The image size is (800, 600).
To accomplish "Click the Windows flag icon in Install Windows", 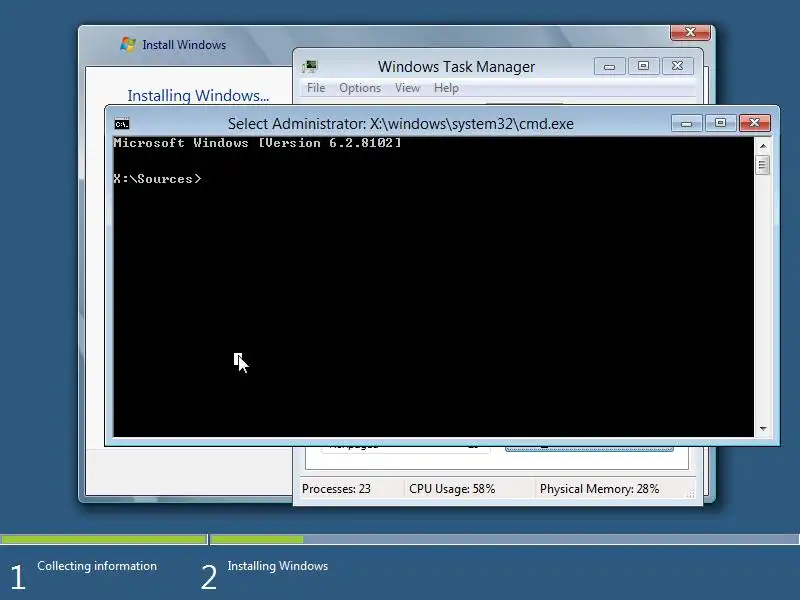I will point(128,44).
